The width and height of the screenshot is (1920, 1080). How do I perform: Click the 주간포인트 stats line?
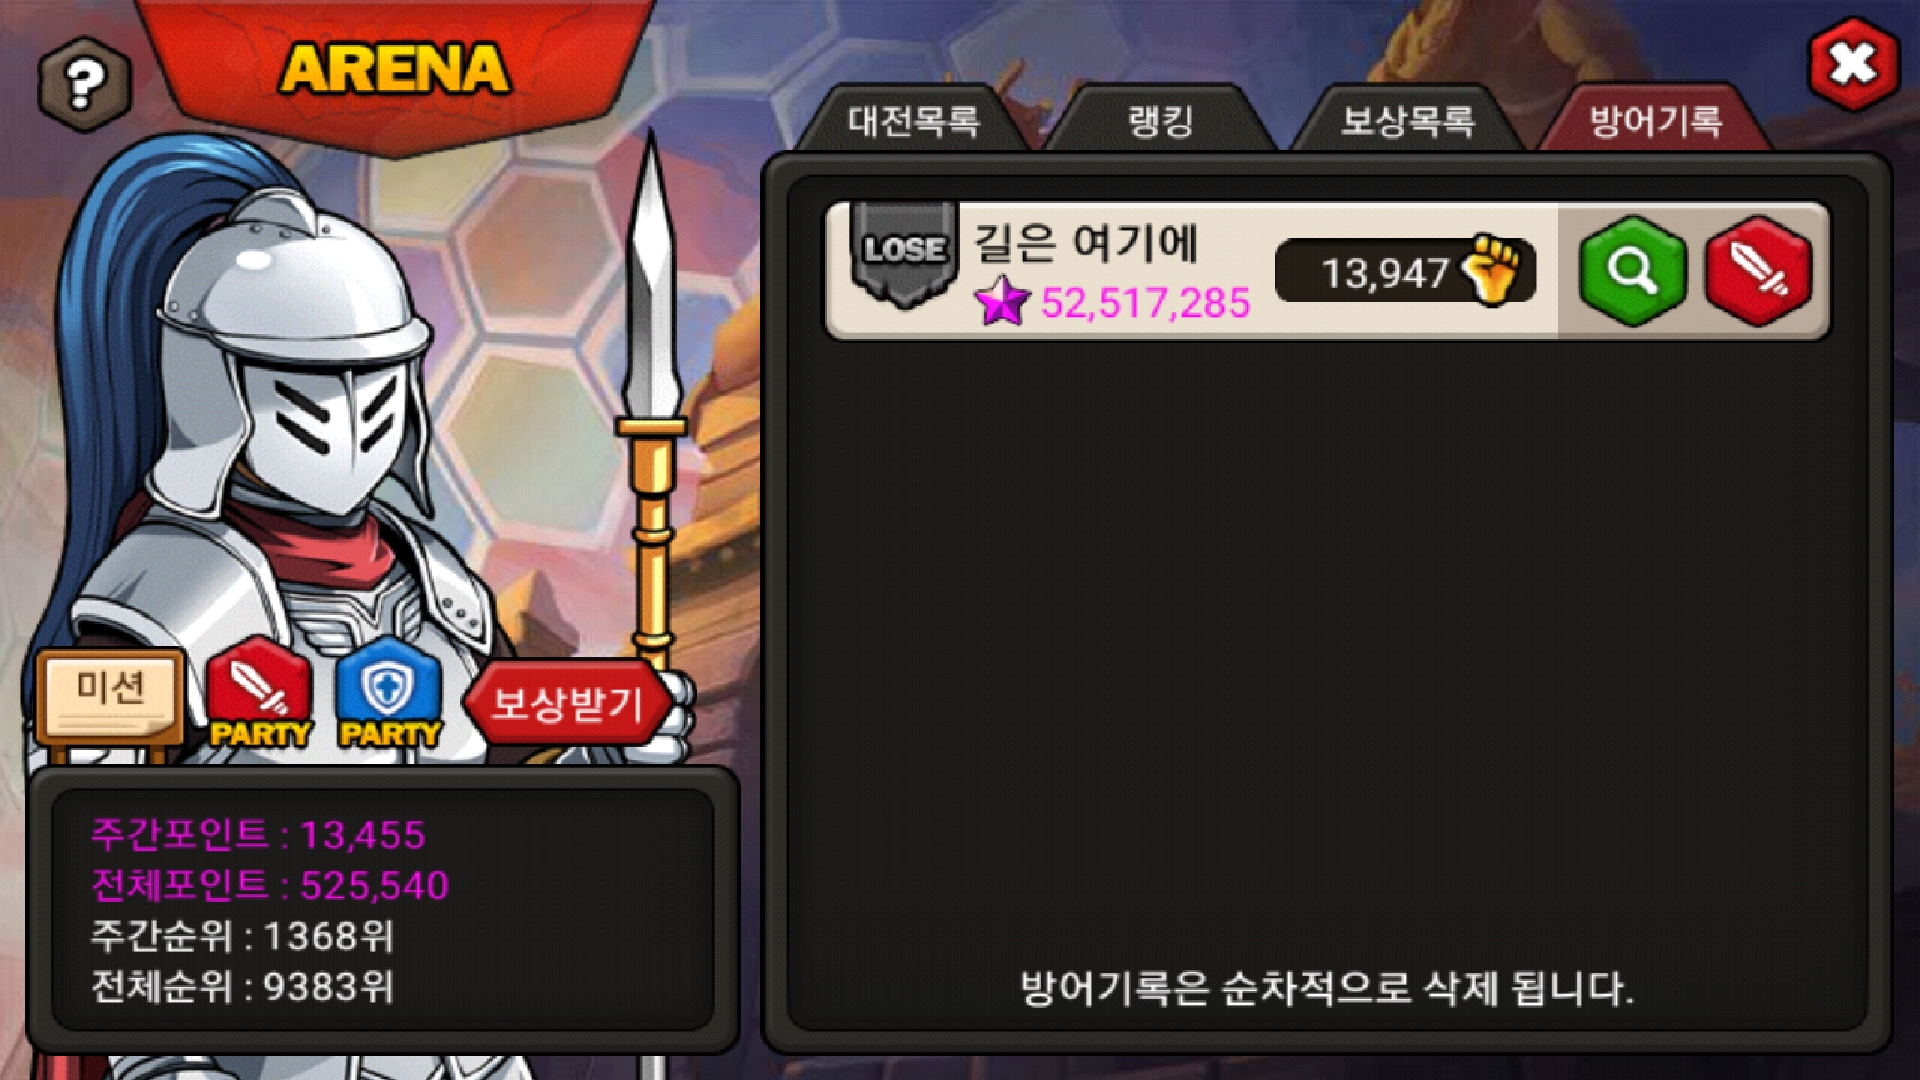[258, 835]
